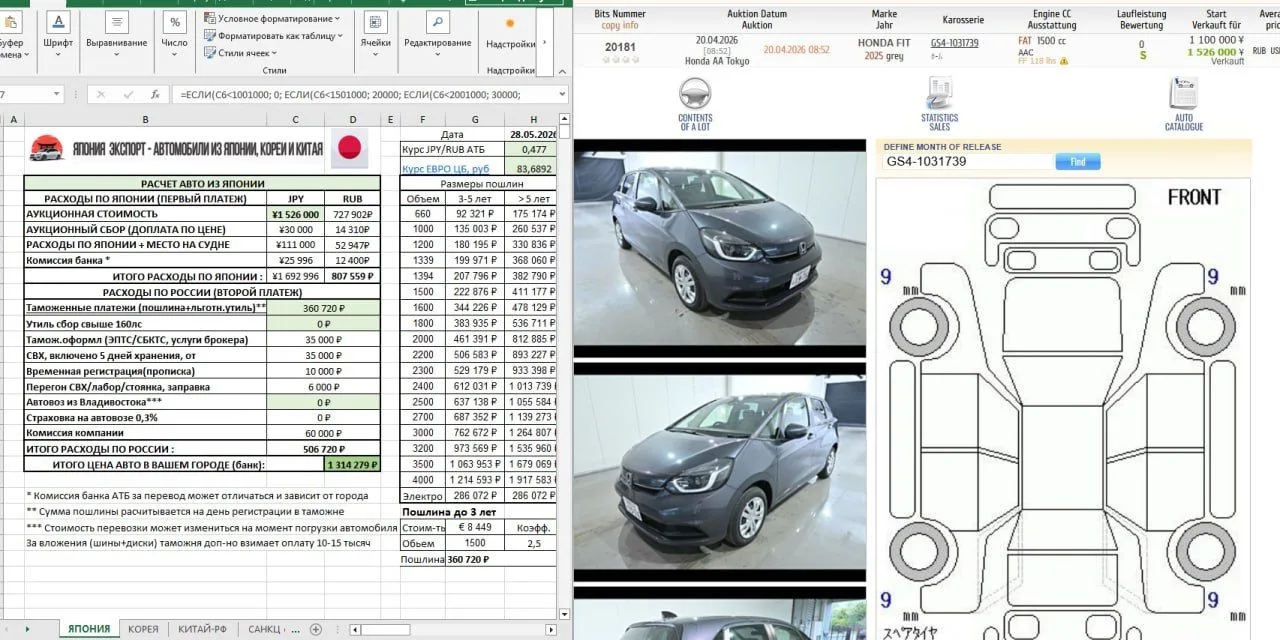Click the Japan flag image in the spreadsheet
The height and width of the screenshot is (640, 1280).
(x=349, y=148)
